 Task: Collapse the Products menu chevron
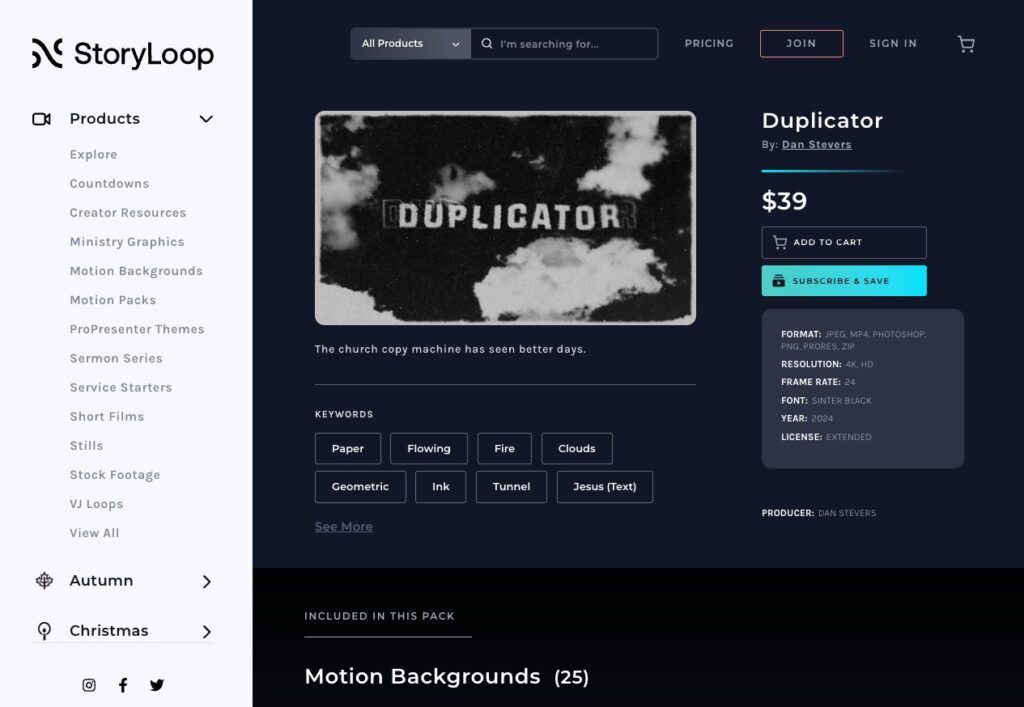206,119
